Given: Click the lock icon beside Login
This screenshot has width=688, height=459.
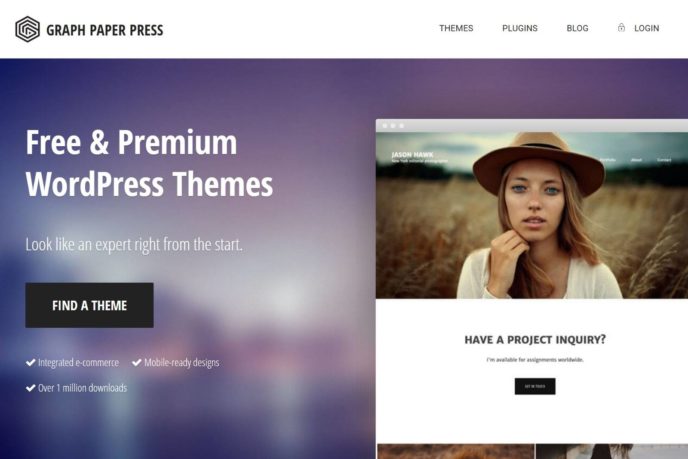Looking at the screenshot, I should [621, 28].
